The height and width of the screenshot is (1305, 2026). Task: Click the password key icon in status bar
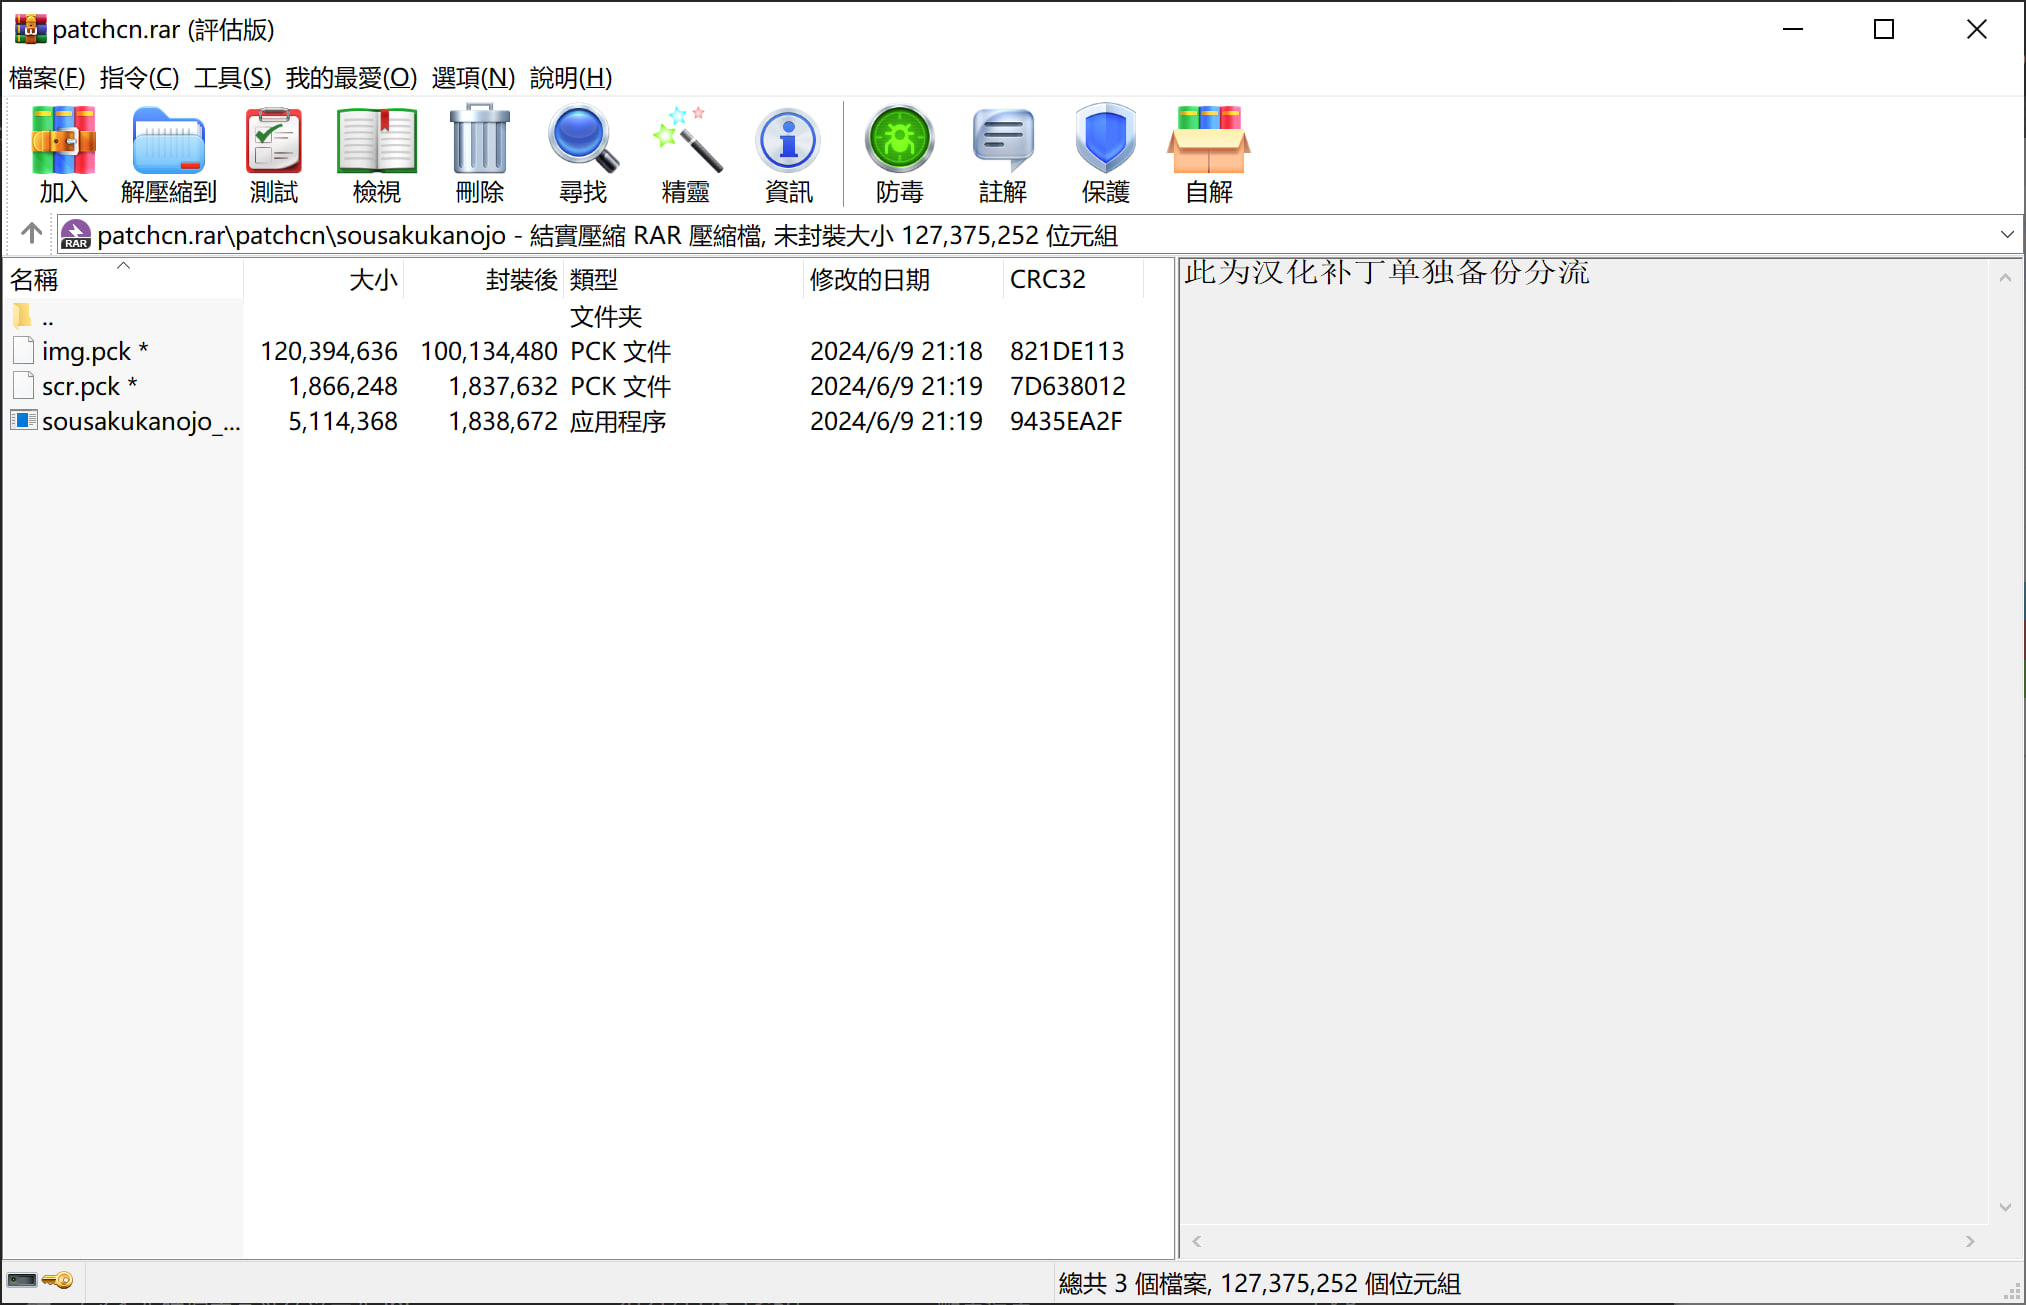click(x=58, y=1281)
